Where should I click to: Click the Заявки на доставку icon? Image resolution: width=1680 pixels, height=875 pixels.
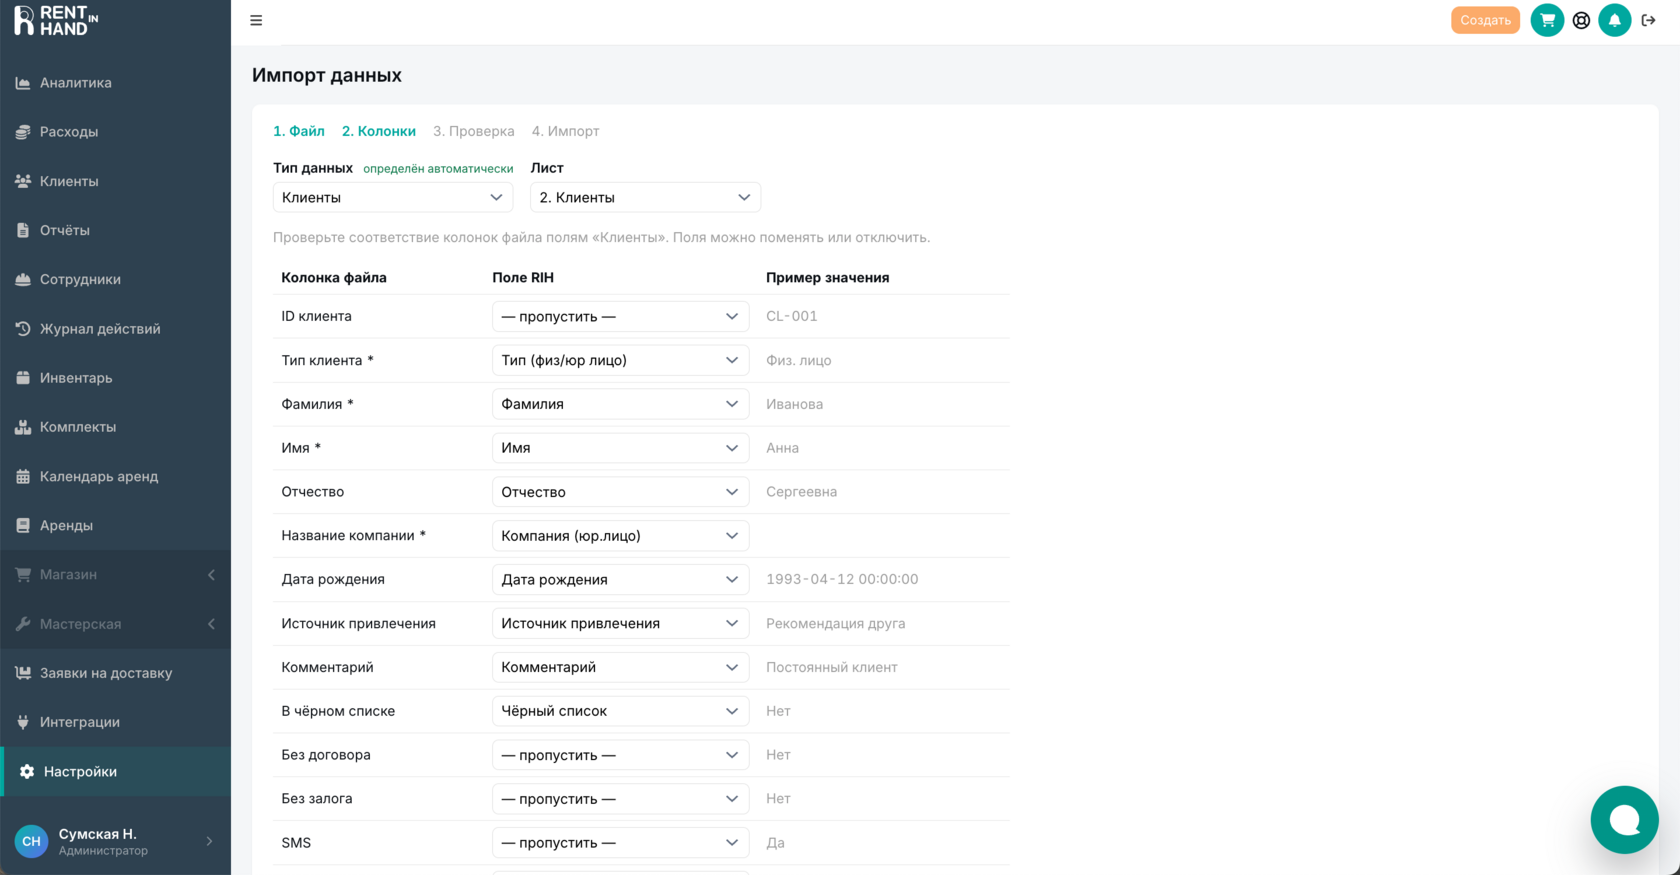point(23,673)
